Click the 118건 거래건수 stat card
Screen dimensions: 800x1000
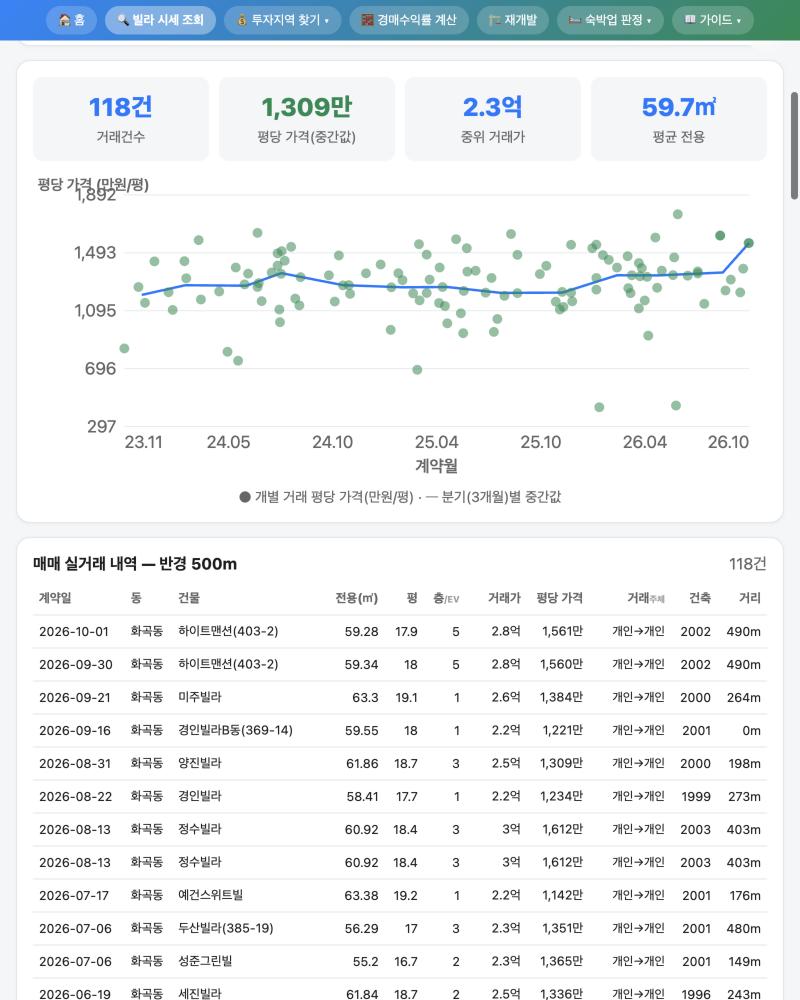(121, 119)
